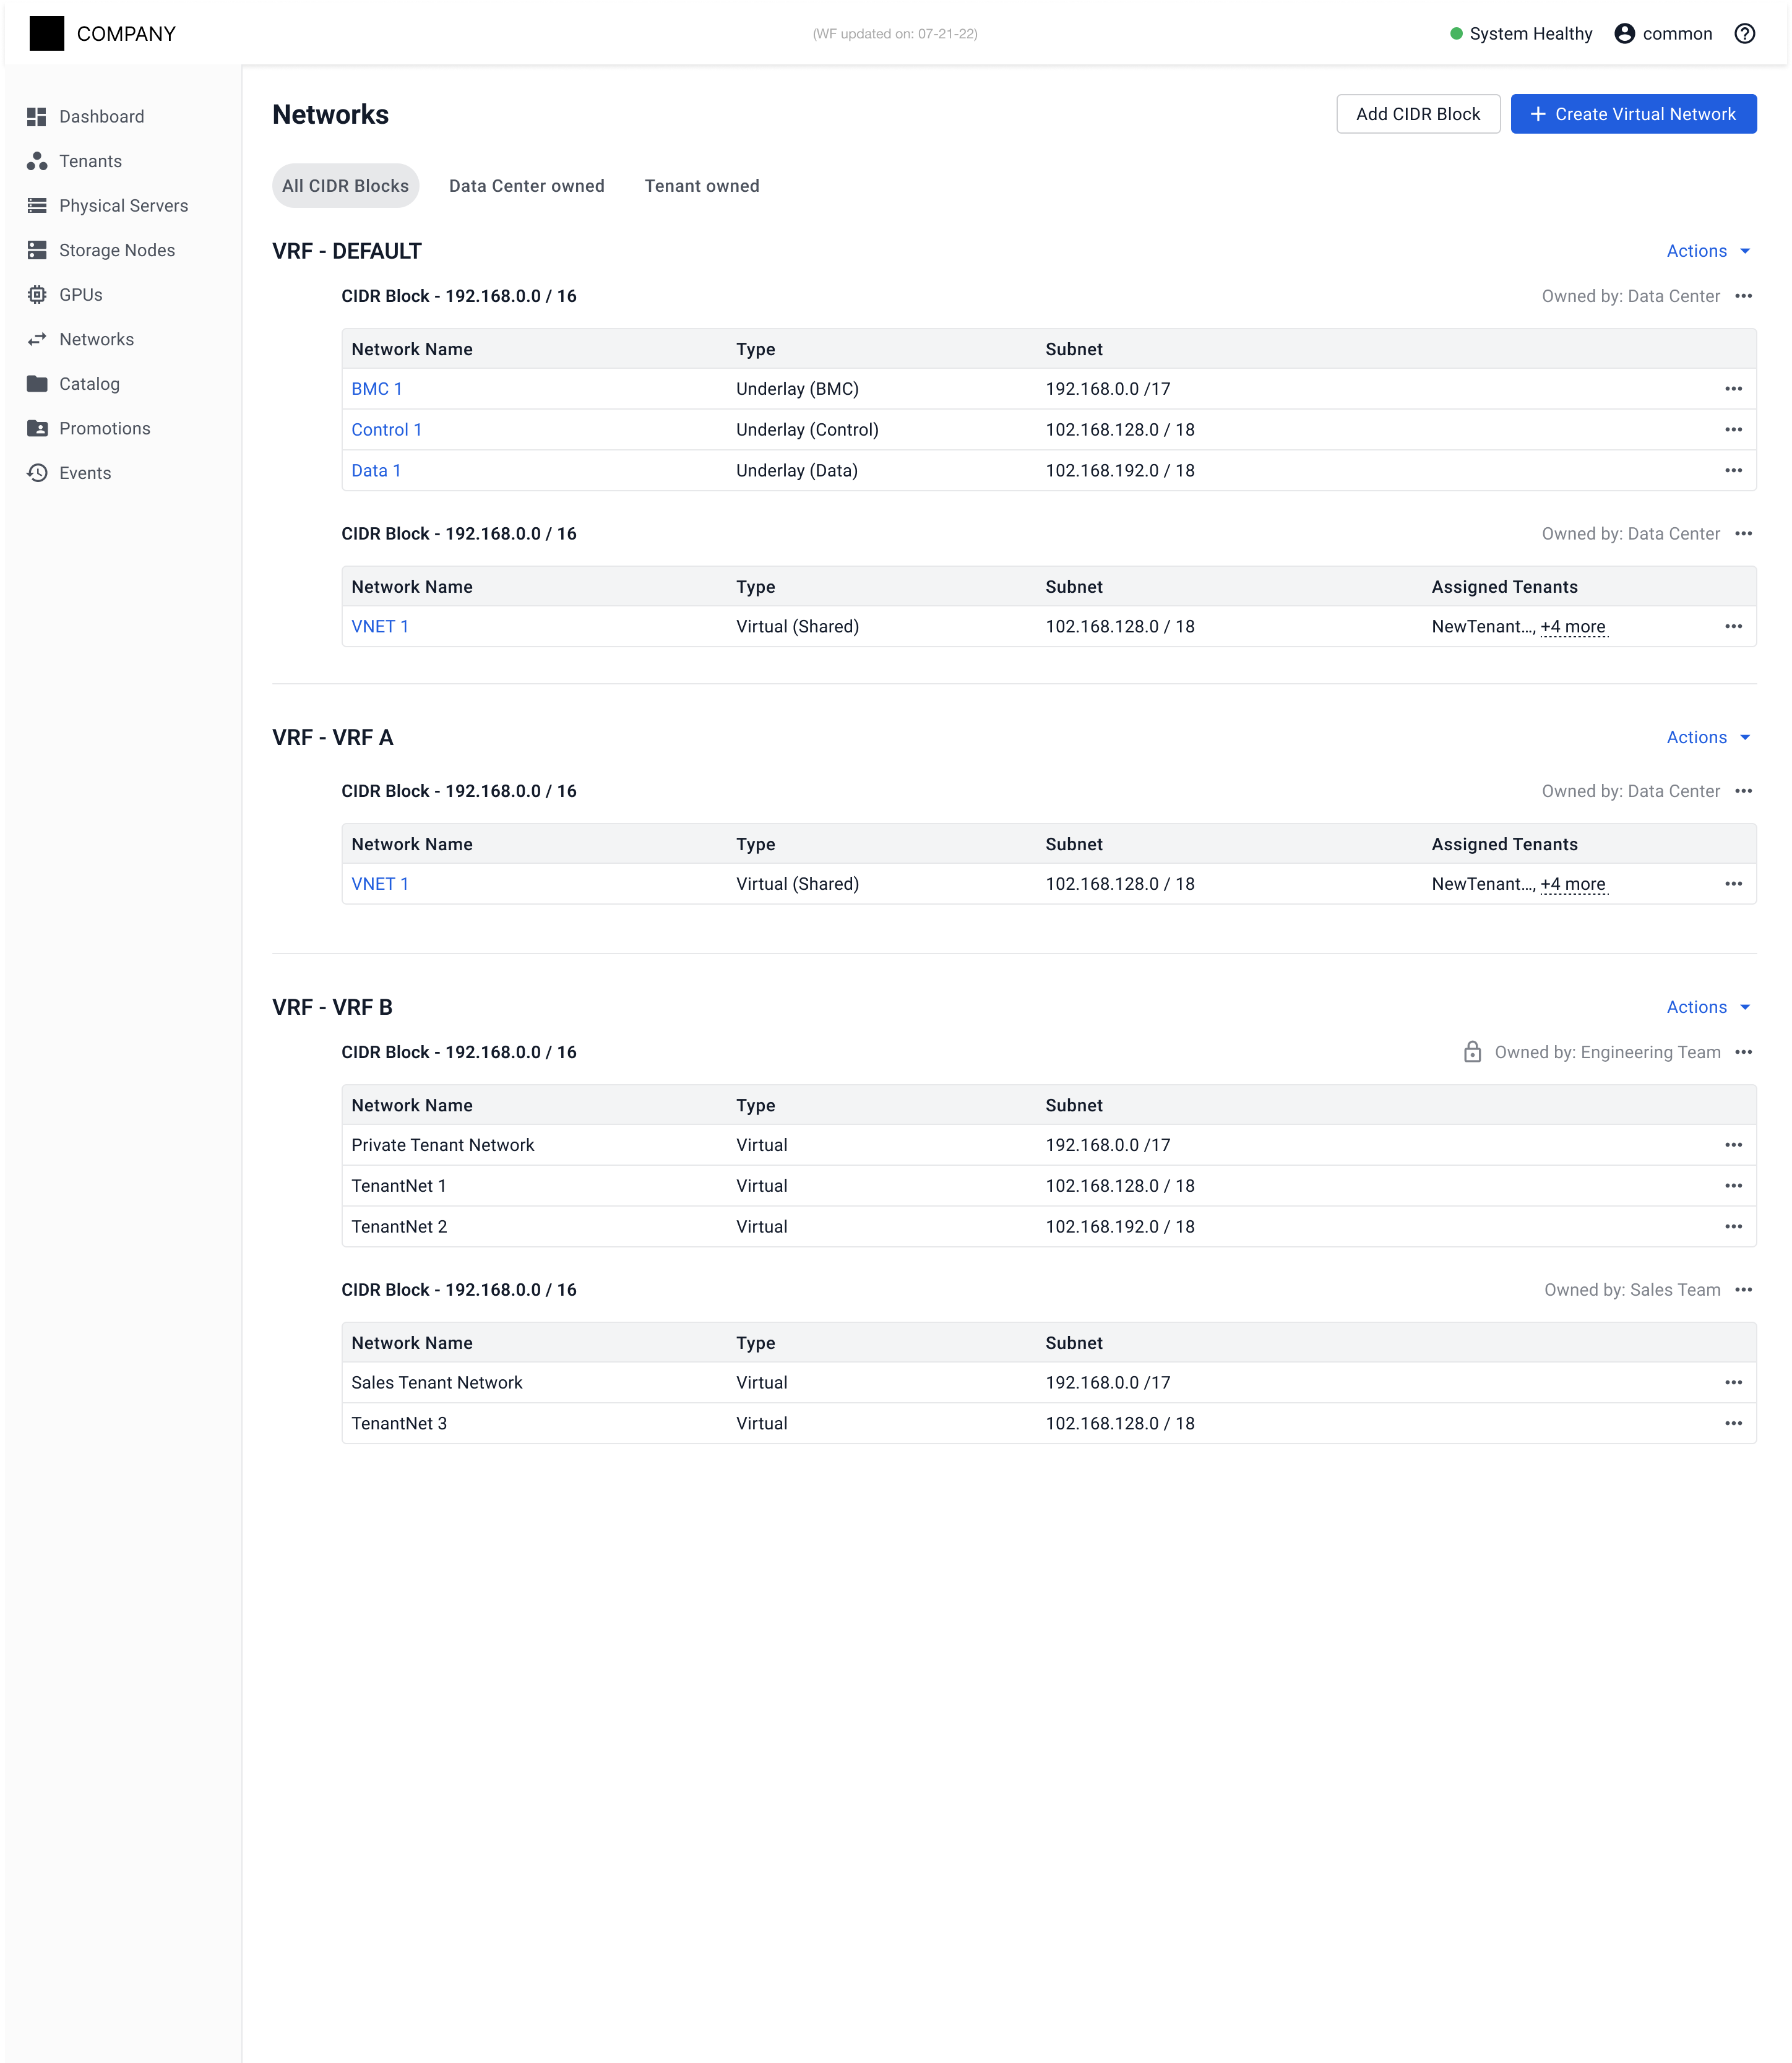1792x2063 pixels.
Task: Expand Actions dropdown for VRF - DEFAULT
Action: (x=1707, y=251)
